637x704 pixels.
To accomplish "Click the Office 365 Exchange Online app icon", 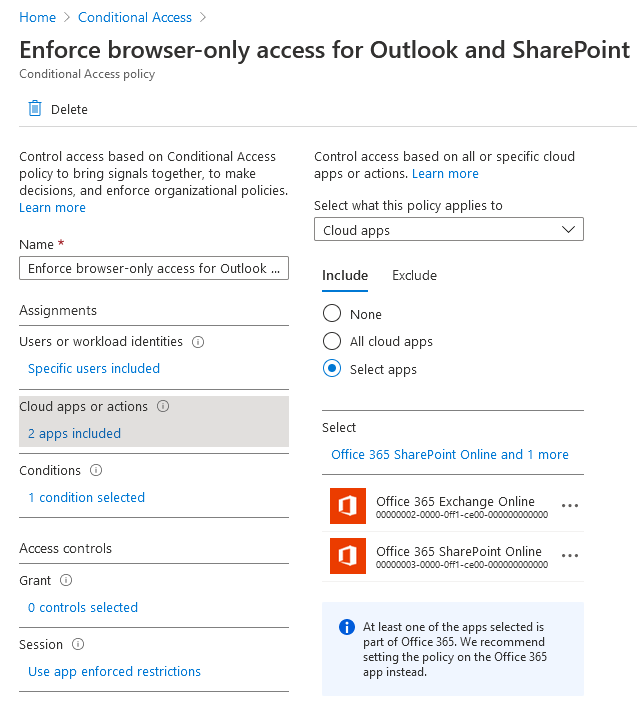I will (x=348, y=506).
